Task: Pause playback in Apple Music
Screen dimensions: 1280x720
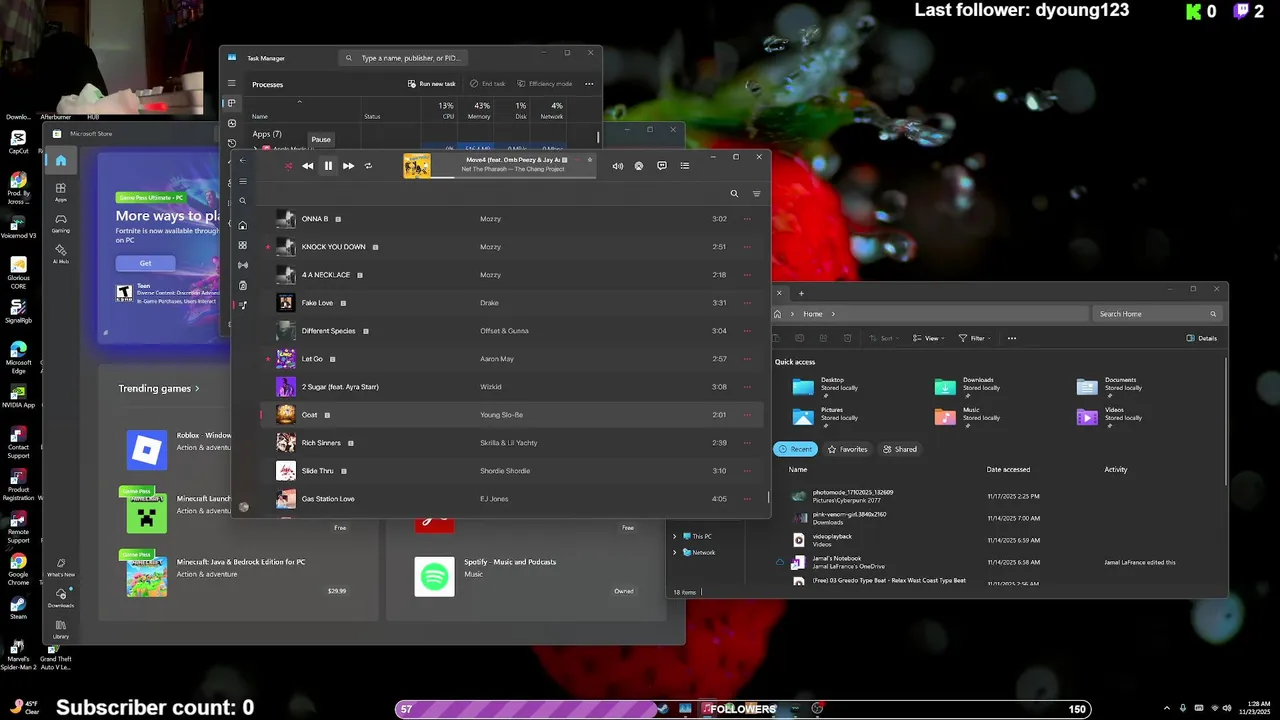Action: [328, 166]
